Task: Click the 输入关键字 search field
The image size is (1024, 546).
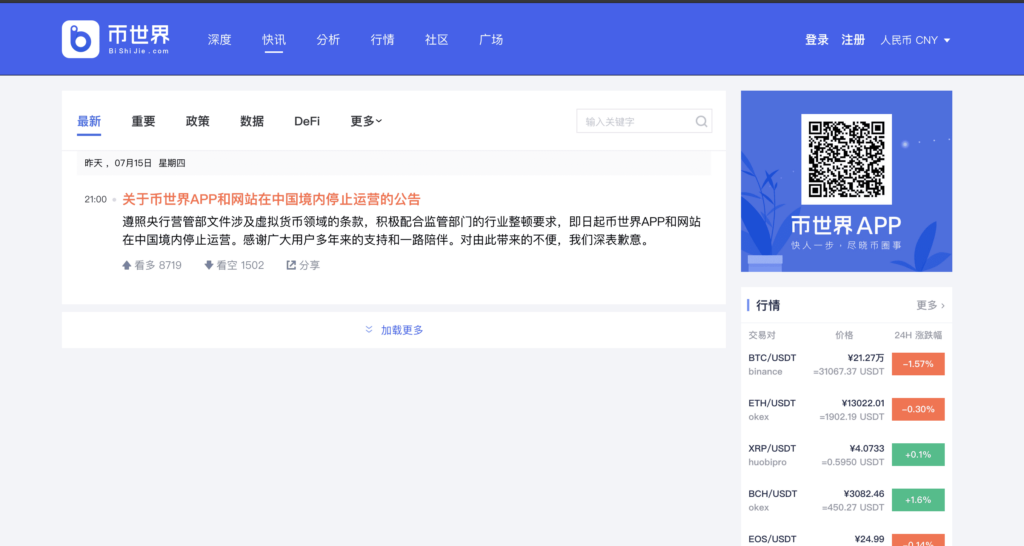Action: click(x=644, y=121)
